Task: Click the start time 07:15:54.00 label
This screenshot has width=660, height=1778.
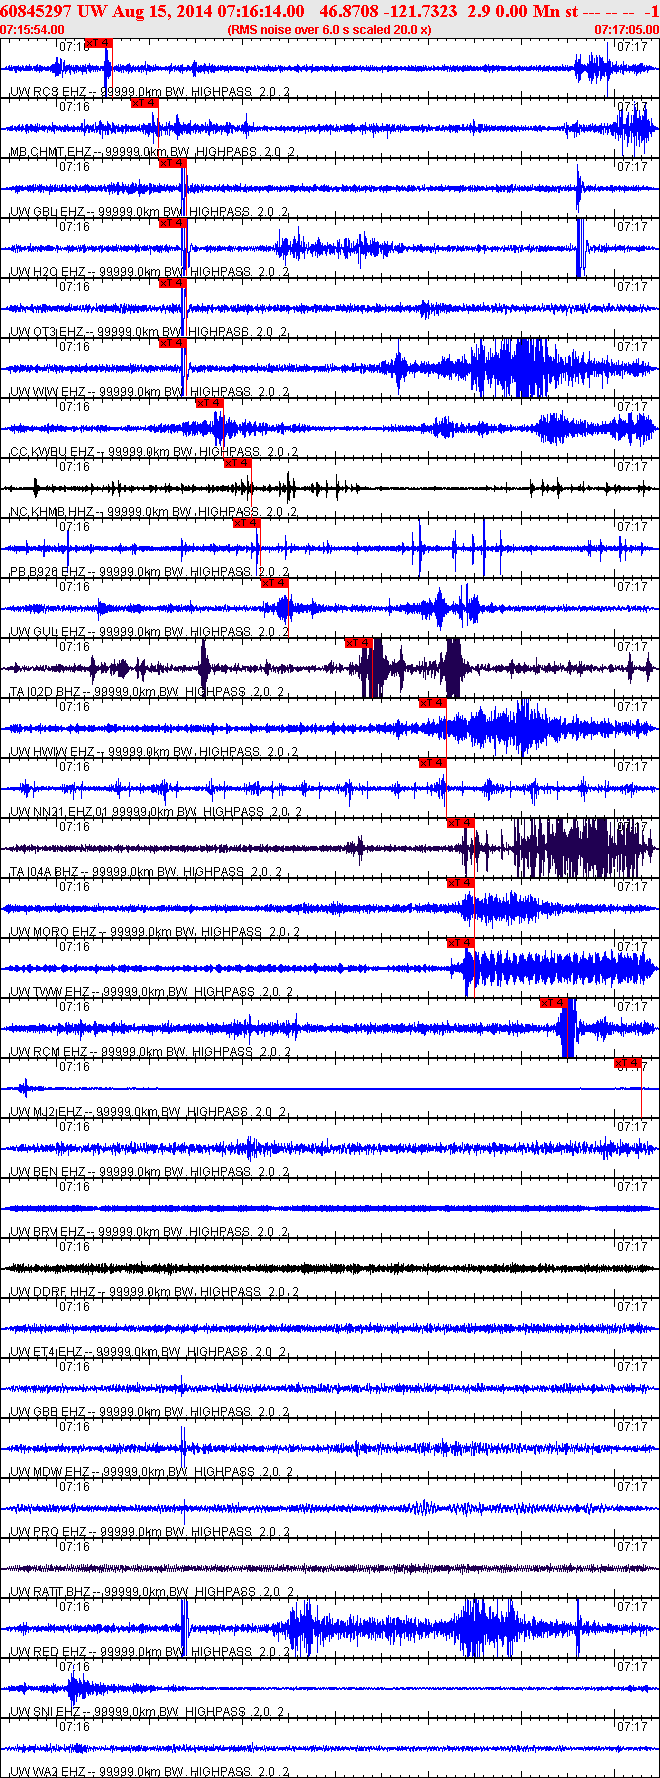Action: pos(32,30)
